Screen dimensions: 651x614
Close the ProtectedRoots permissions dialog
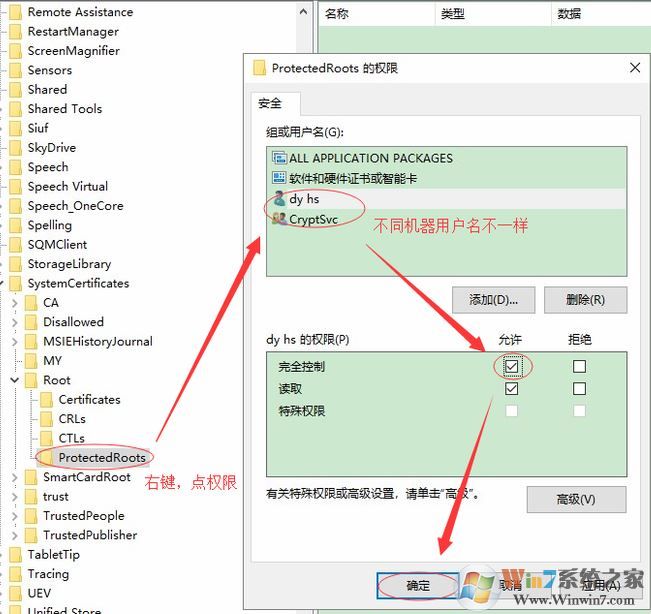click(635, 68)
